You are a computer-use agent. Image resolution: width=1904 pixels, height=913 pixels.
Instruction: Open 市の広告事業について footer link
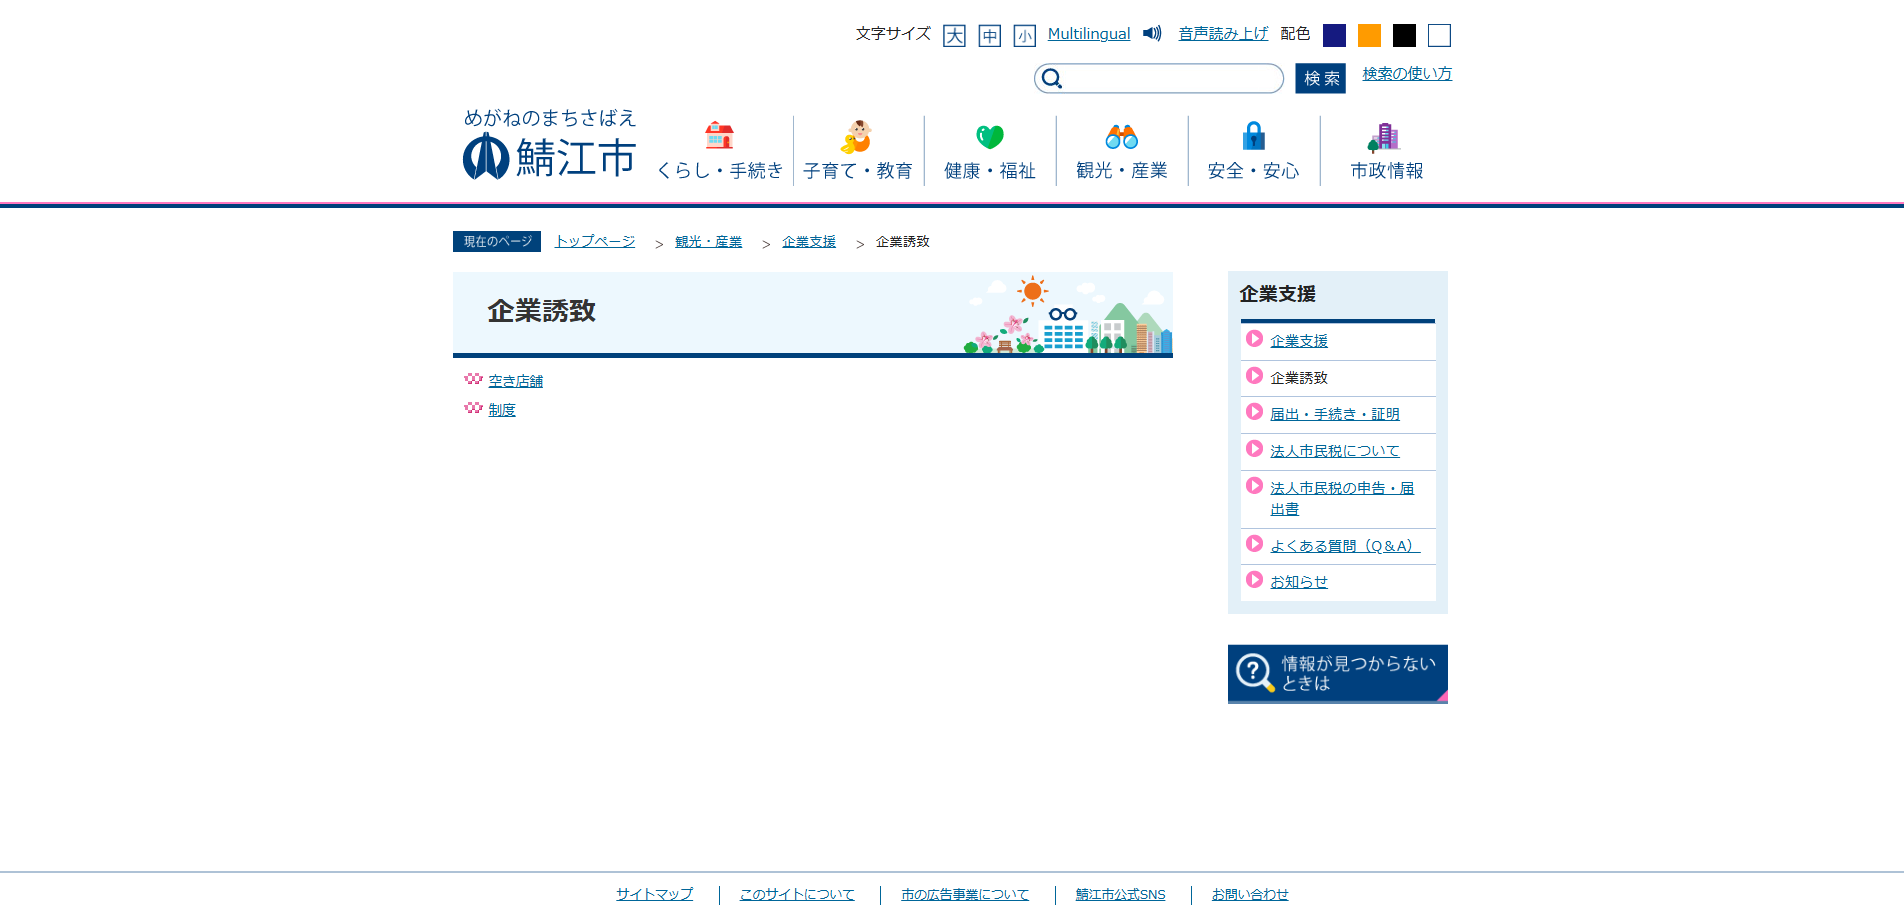[x=965, y=895]
